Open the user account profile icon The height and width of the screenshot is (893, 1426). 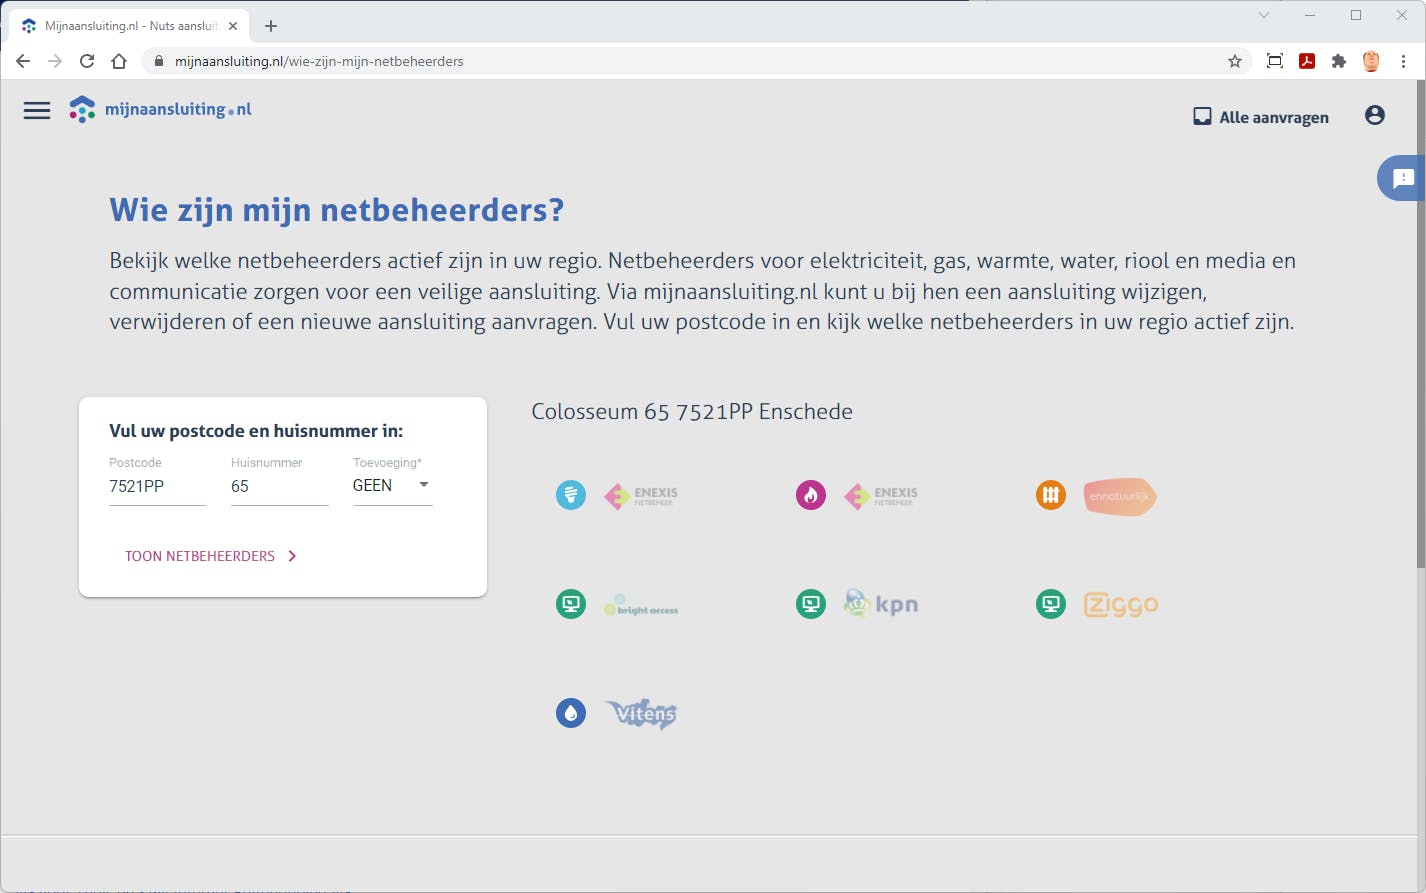tap(1375, 116)
